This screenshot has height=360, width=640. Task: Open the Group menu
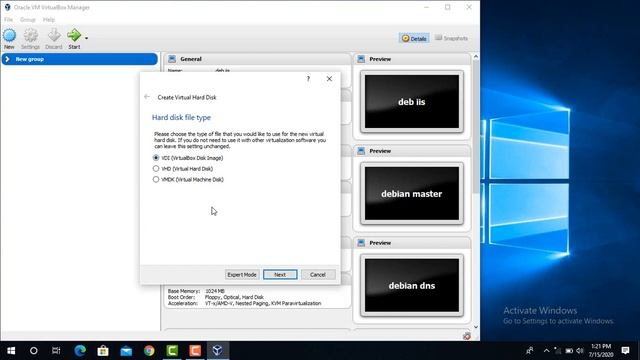[x=28, y=20]
